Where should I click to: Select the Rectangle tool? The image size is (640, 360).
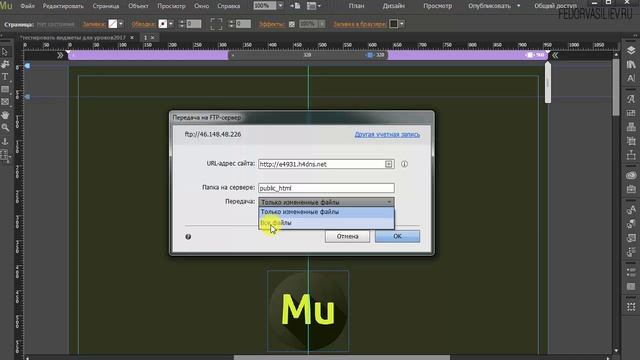click(x=5, y=89)
